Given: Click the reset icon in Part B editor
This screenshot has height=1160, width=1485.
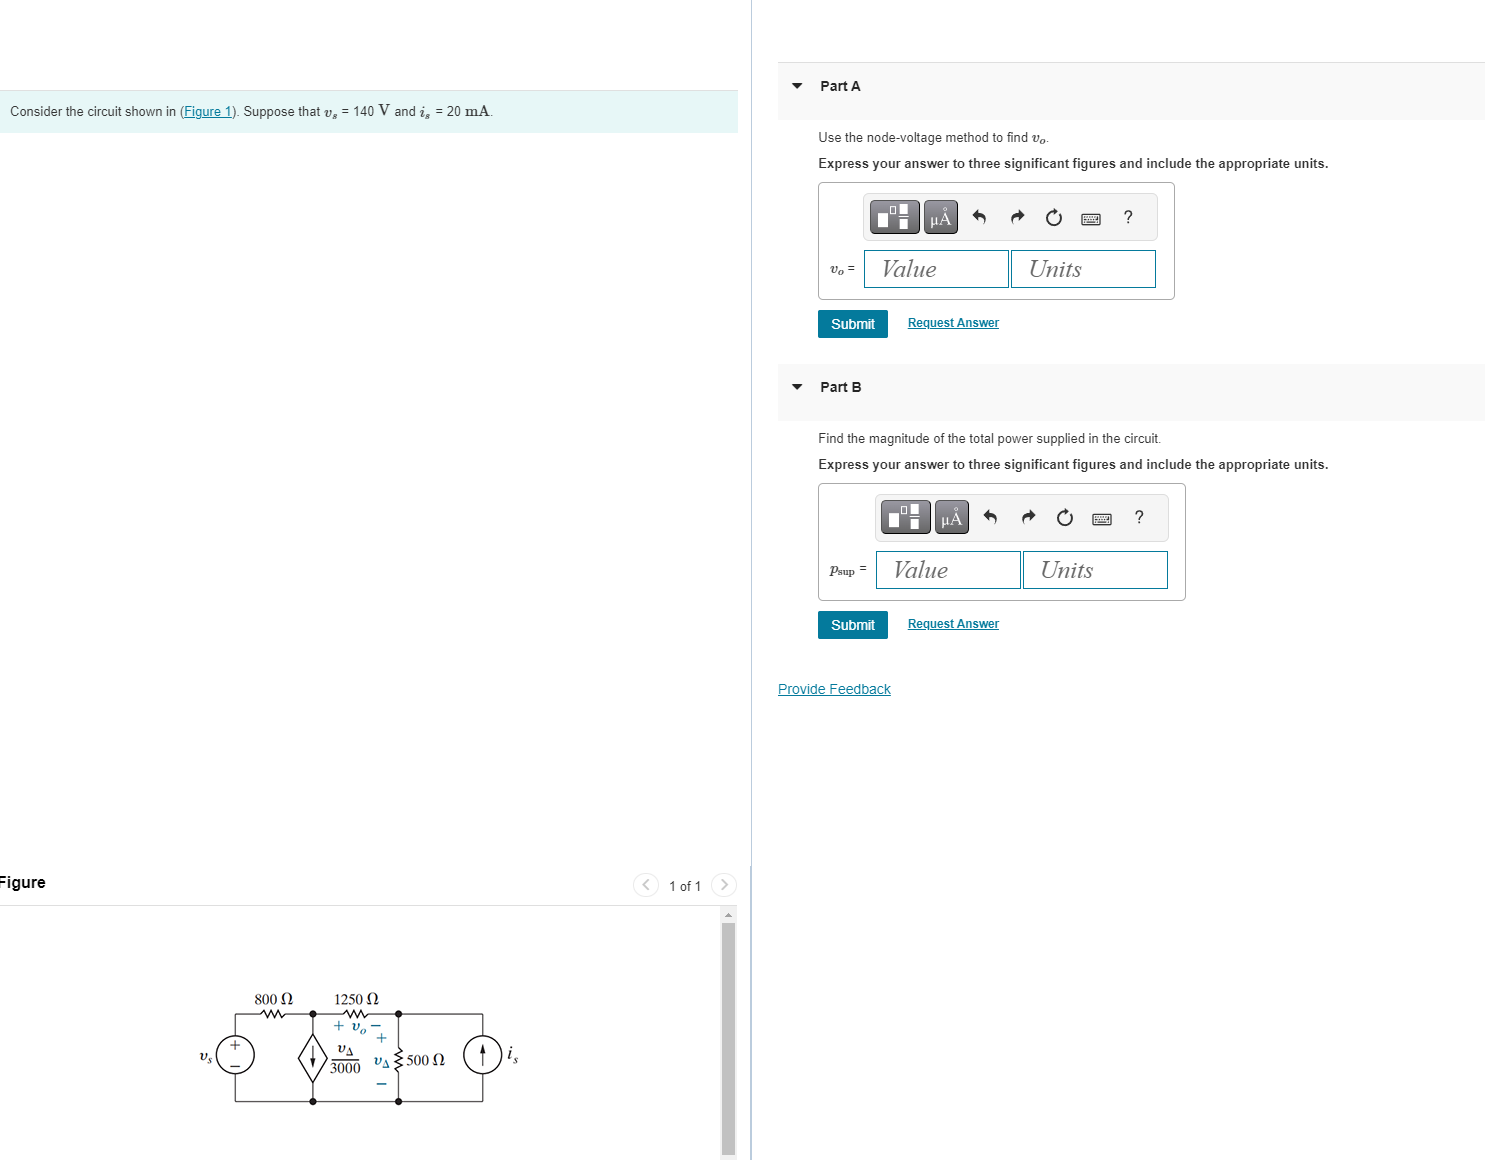Looking at the screenshot, I should [x=1064, y=517].
